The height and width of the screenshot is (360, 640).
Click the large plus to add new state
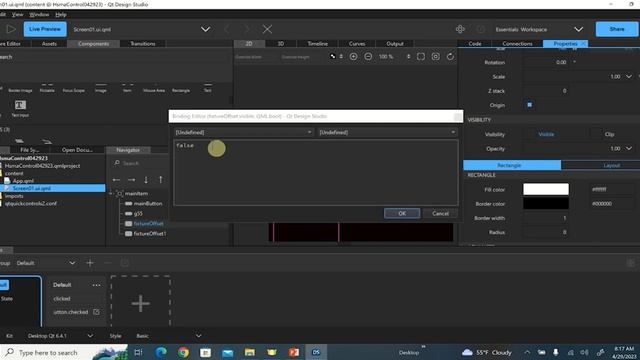tap(140, 303)
